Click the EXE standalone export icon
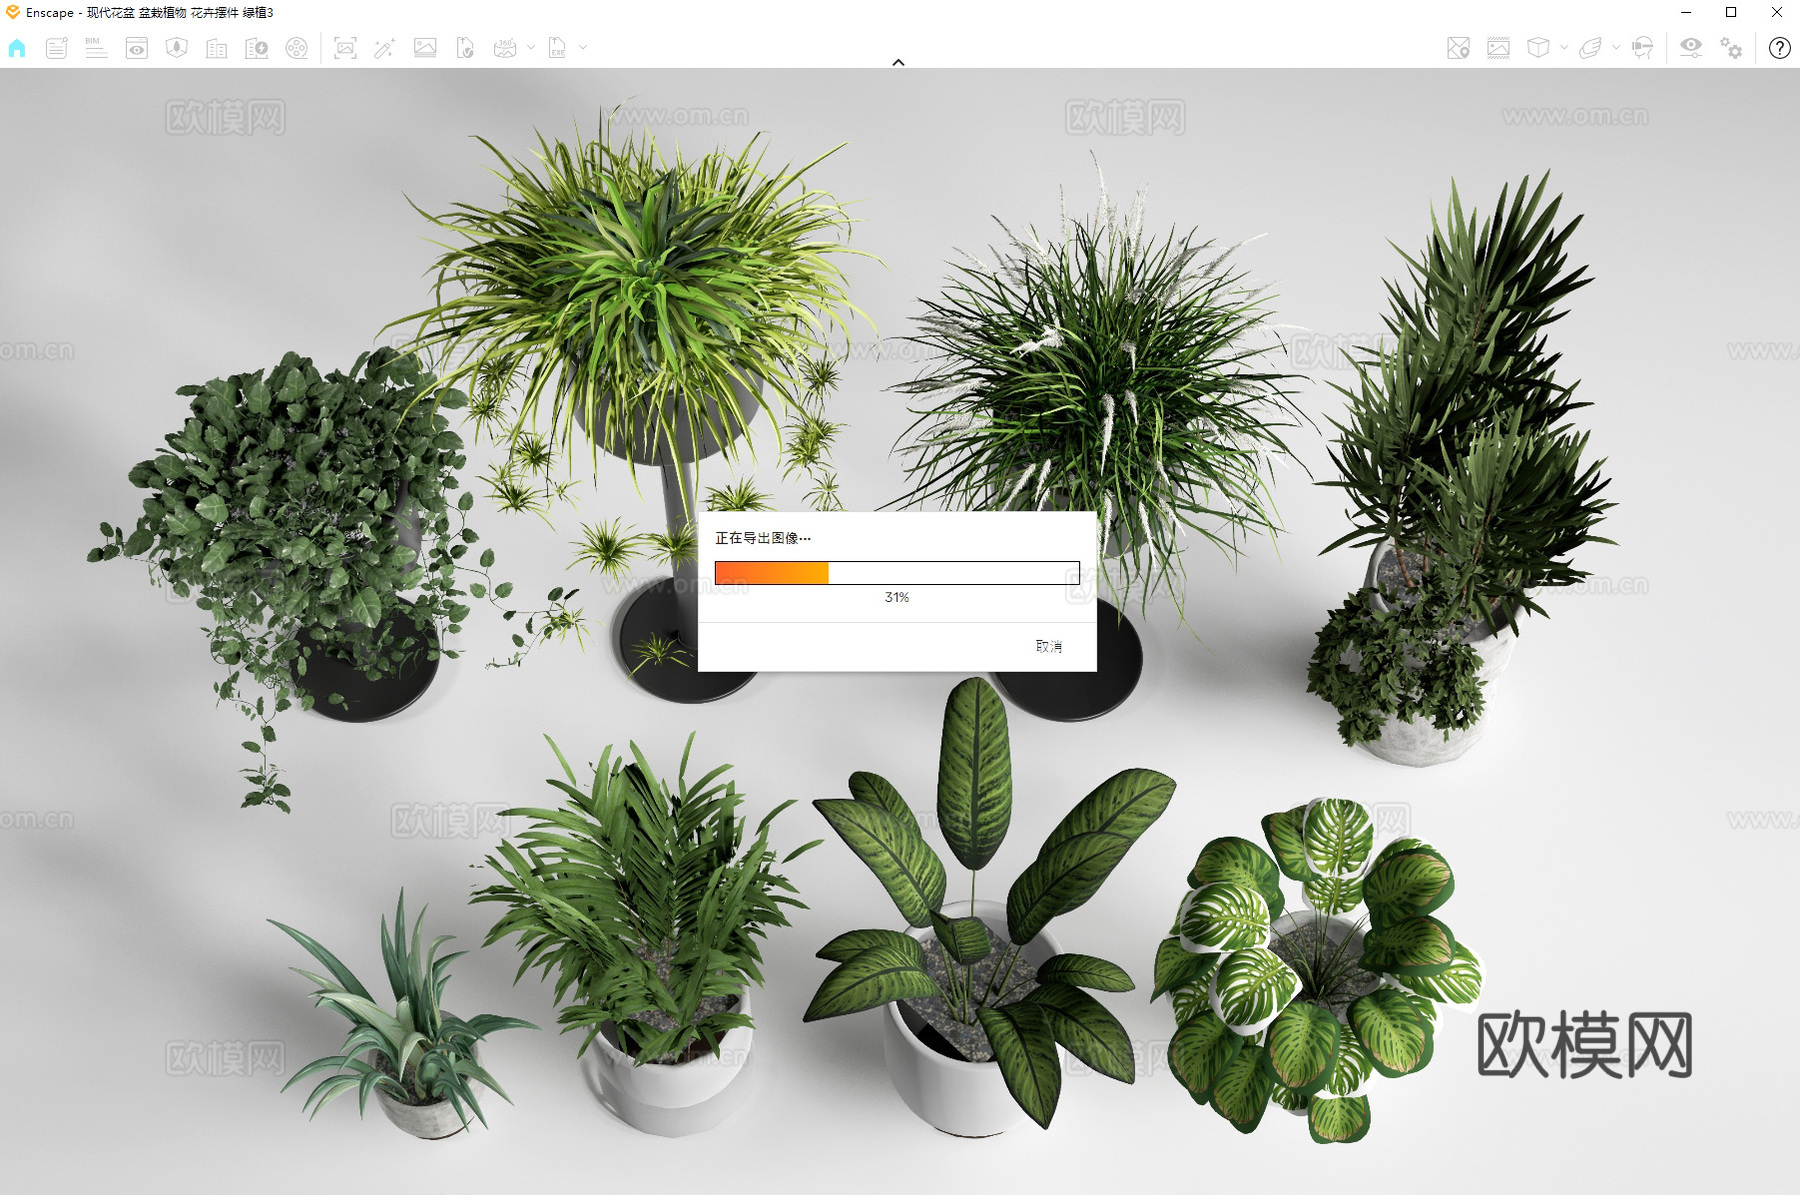This screenshot has width=1800, height=1195. (x=557, y=48)
